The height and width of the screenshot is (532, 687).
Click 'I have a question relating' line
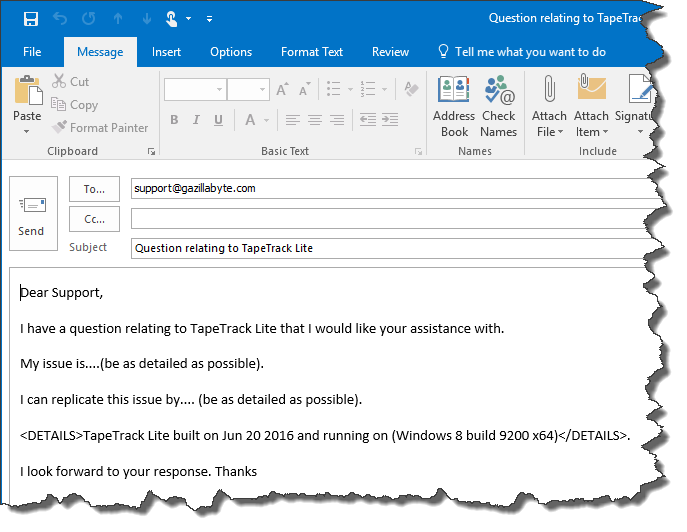[x=262, y=329]
